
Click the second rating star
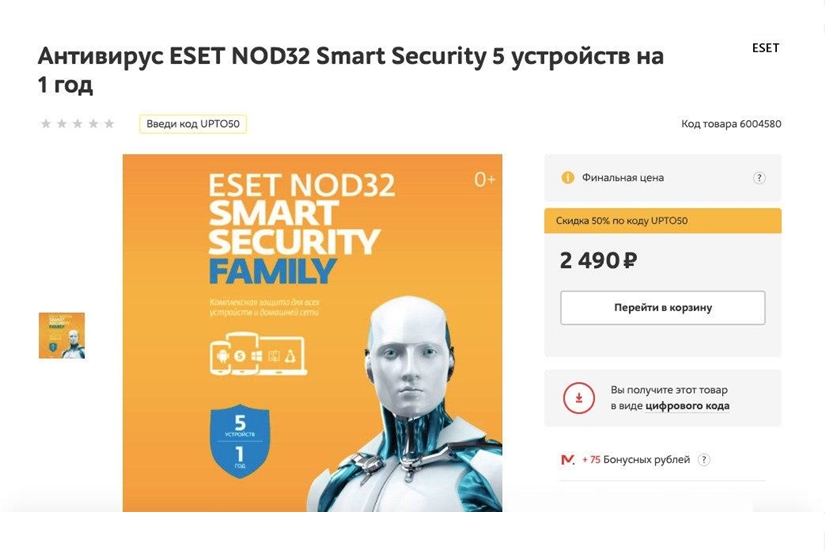tap(61, 124)
